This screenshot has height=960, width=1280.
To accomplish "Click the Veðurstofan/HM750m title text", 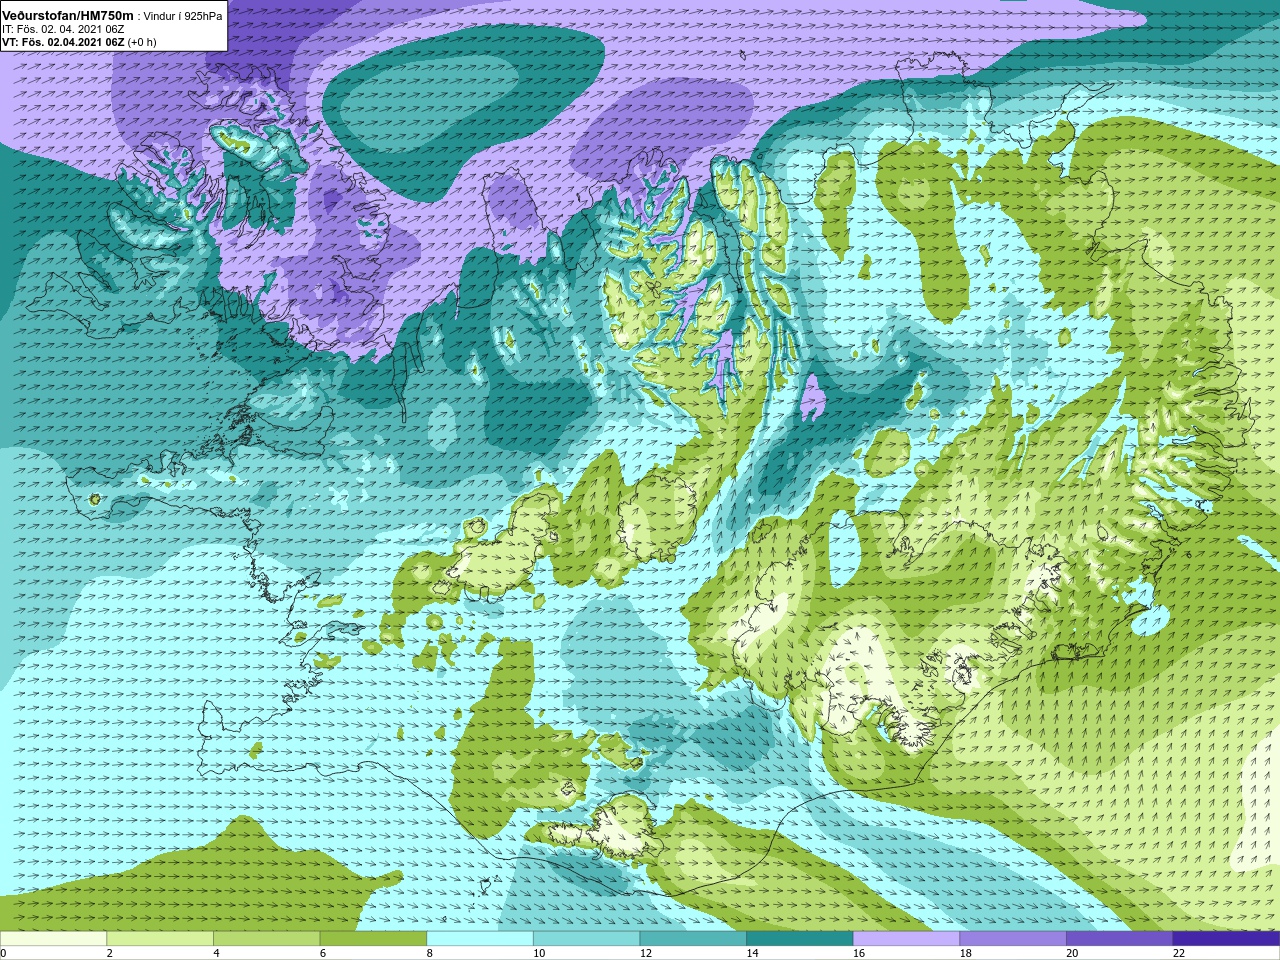I will click(68, 15).
